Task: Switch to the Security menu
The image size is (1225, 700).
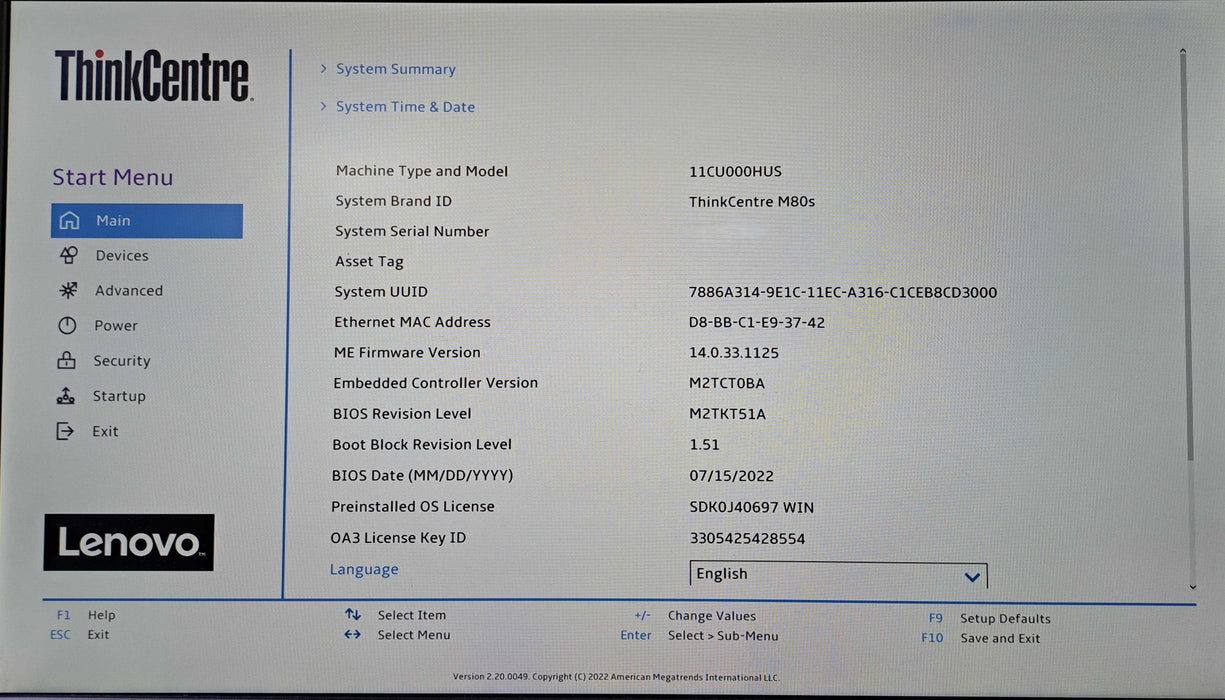Action: 121,360
